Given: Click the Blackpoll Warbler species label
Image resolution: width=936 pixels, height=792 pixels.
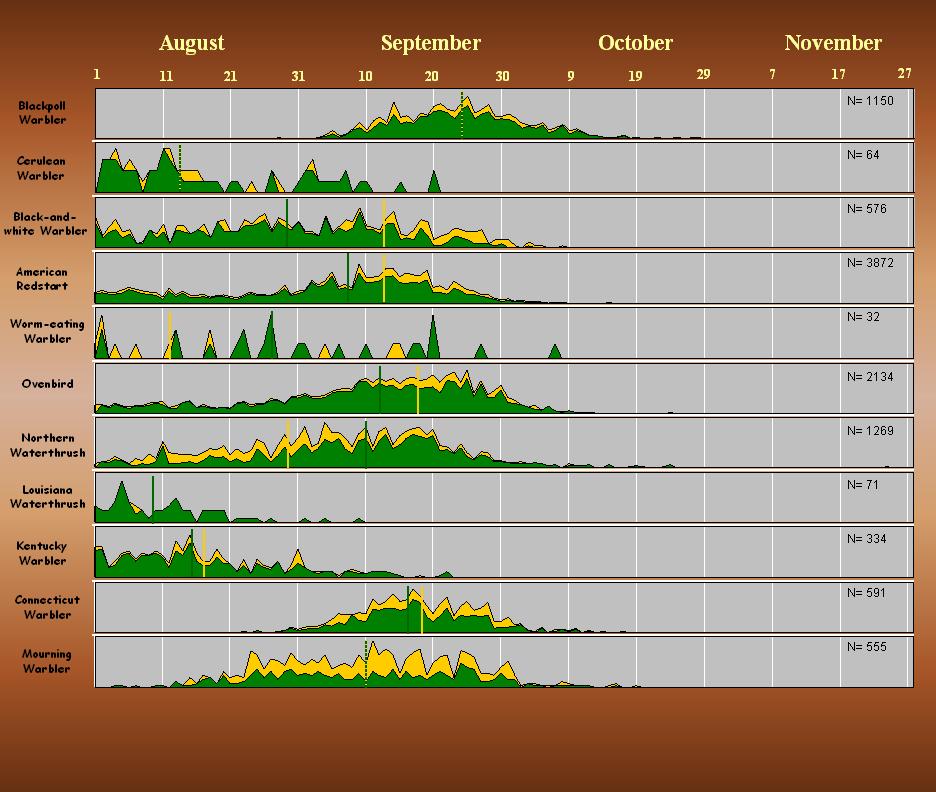Looking at the screenshot, I should coord(42,113).
